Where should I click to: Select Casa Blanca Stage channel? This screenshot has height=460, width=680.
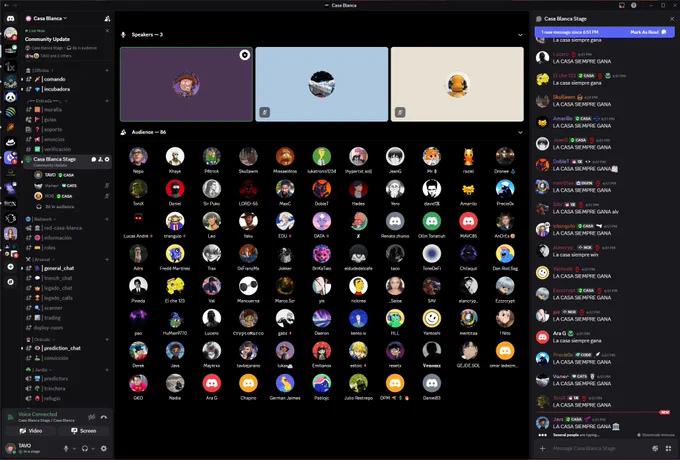point(68,161)
